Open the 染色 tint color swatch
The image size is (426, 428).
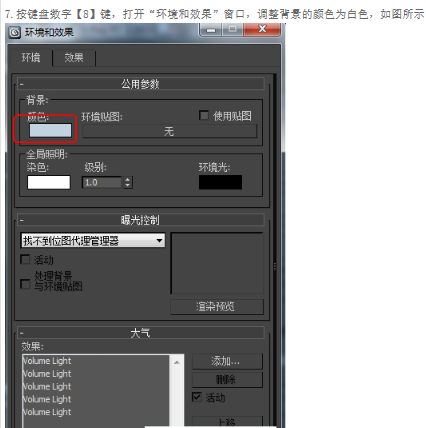point(49,182)
